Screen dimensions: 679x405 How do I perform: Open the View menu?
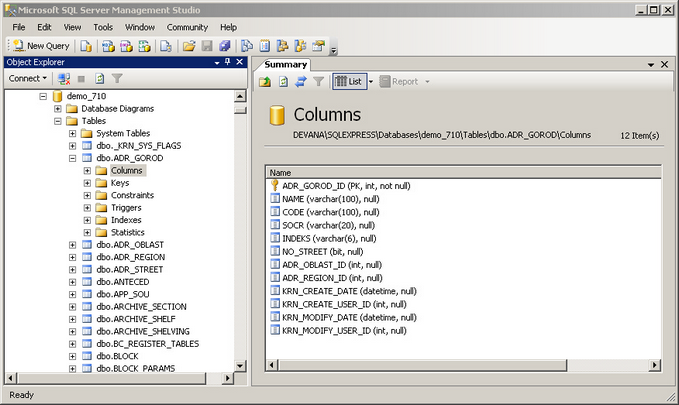pyautogui.click(x=72, y=27)
